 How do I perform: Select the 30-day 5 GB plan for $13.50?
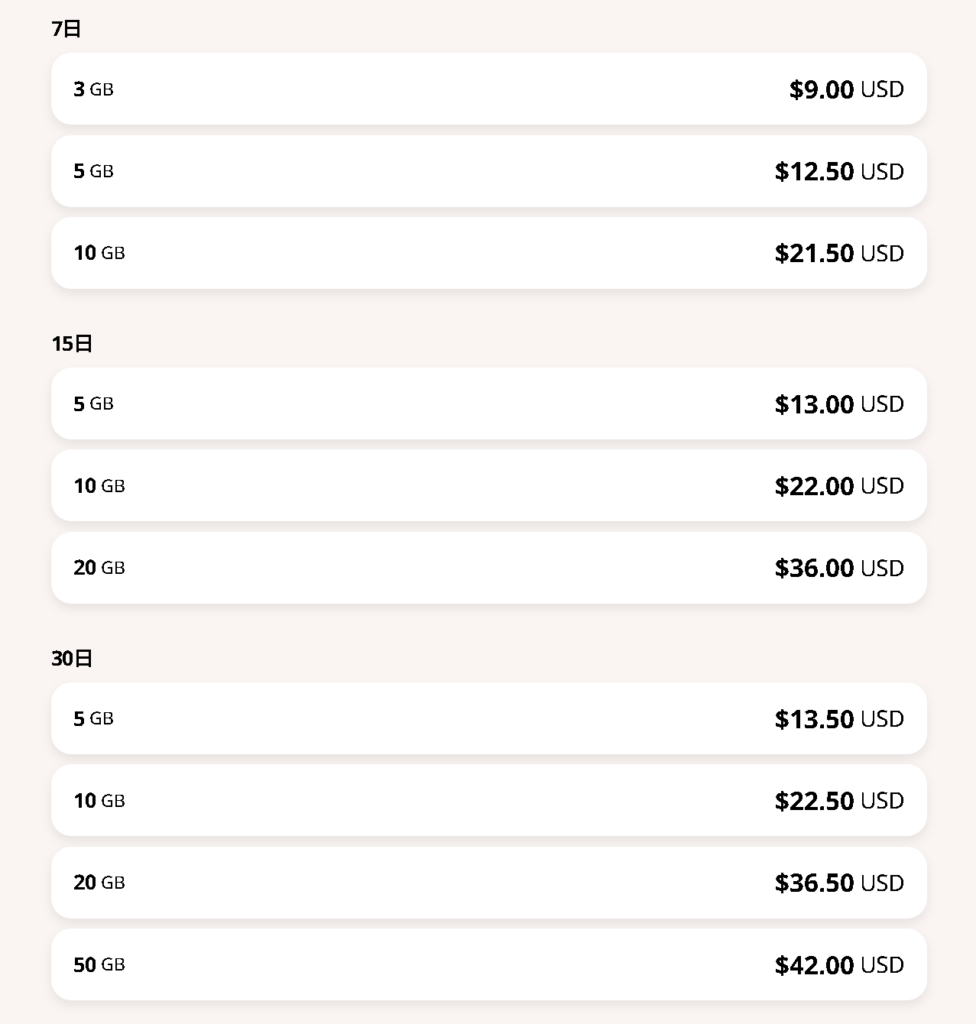[489, 718]
